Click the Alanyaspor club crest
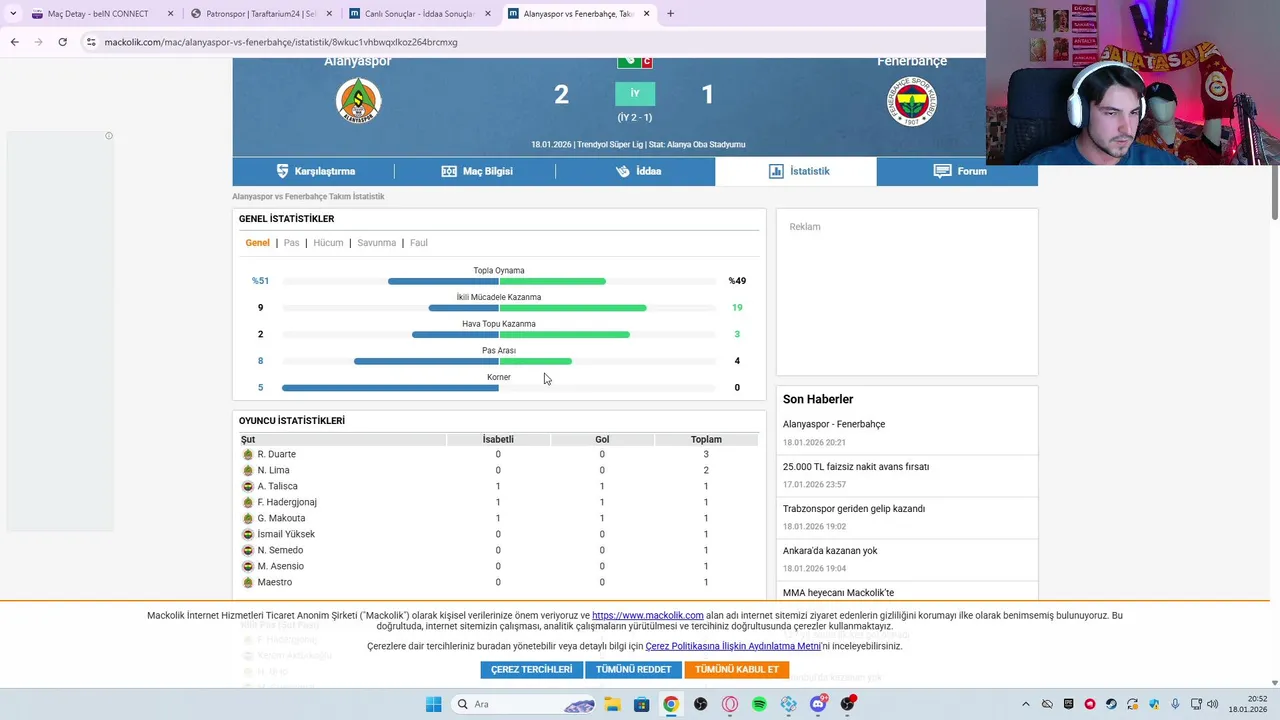Image resolution: width=1280 pixels, height=720 pixels. click(x=358, y=100)
